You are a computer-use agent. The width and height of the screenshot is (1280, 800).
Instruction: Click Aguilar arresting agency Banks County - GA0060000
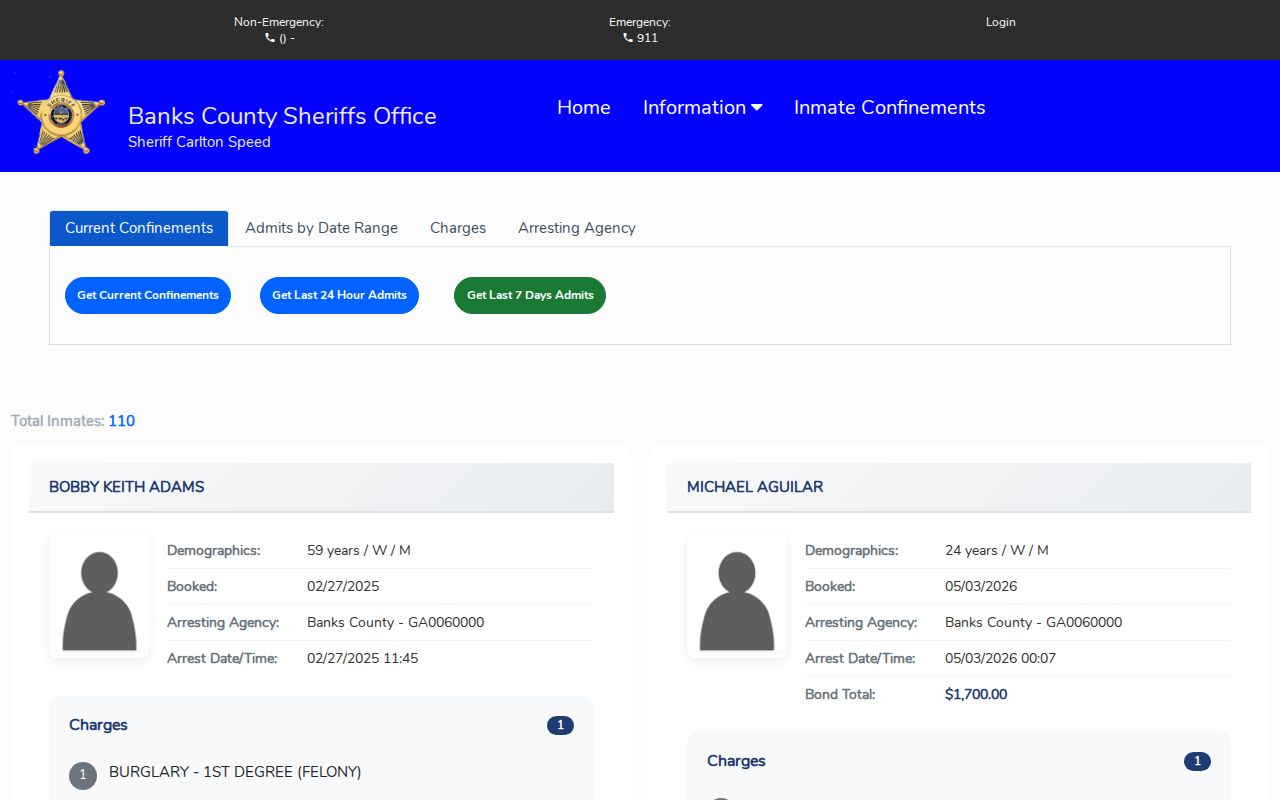(x=1033, y=622)
